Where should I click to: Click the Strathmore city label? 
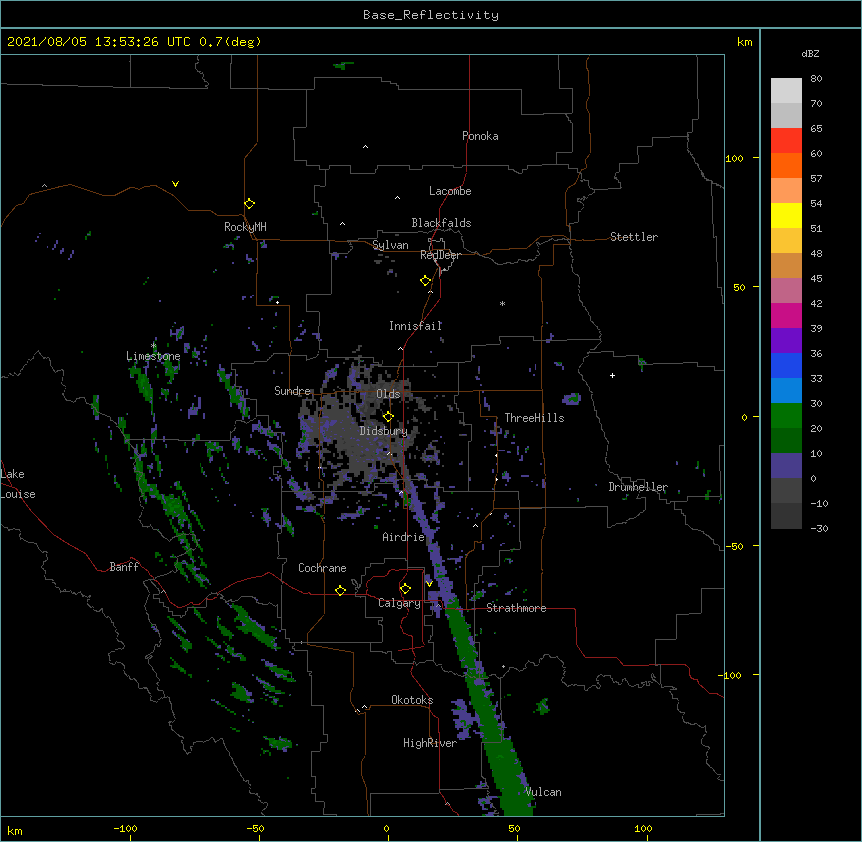[x=516, y=608]
